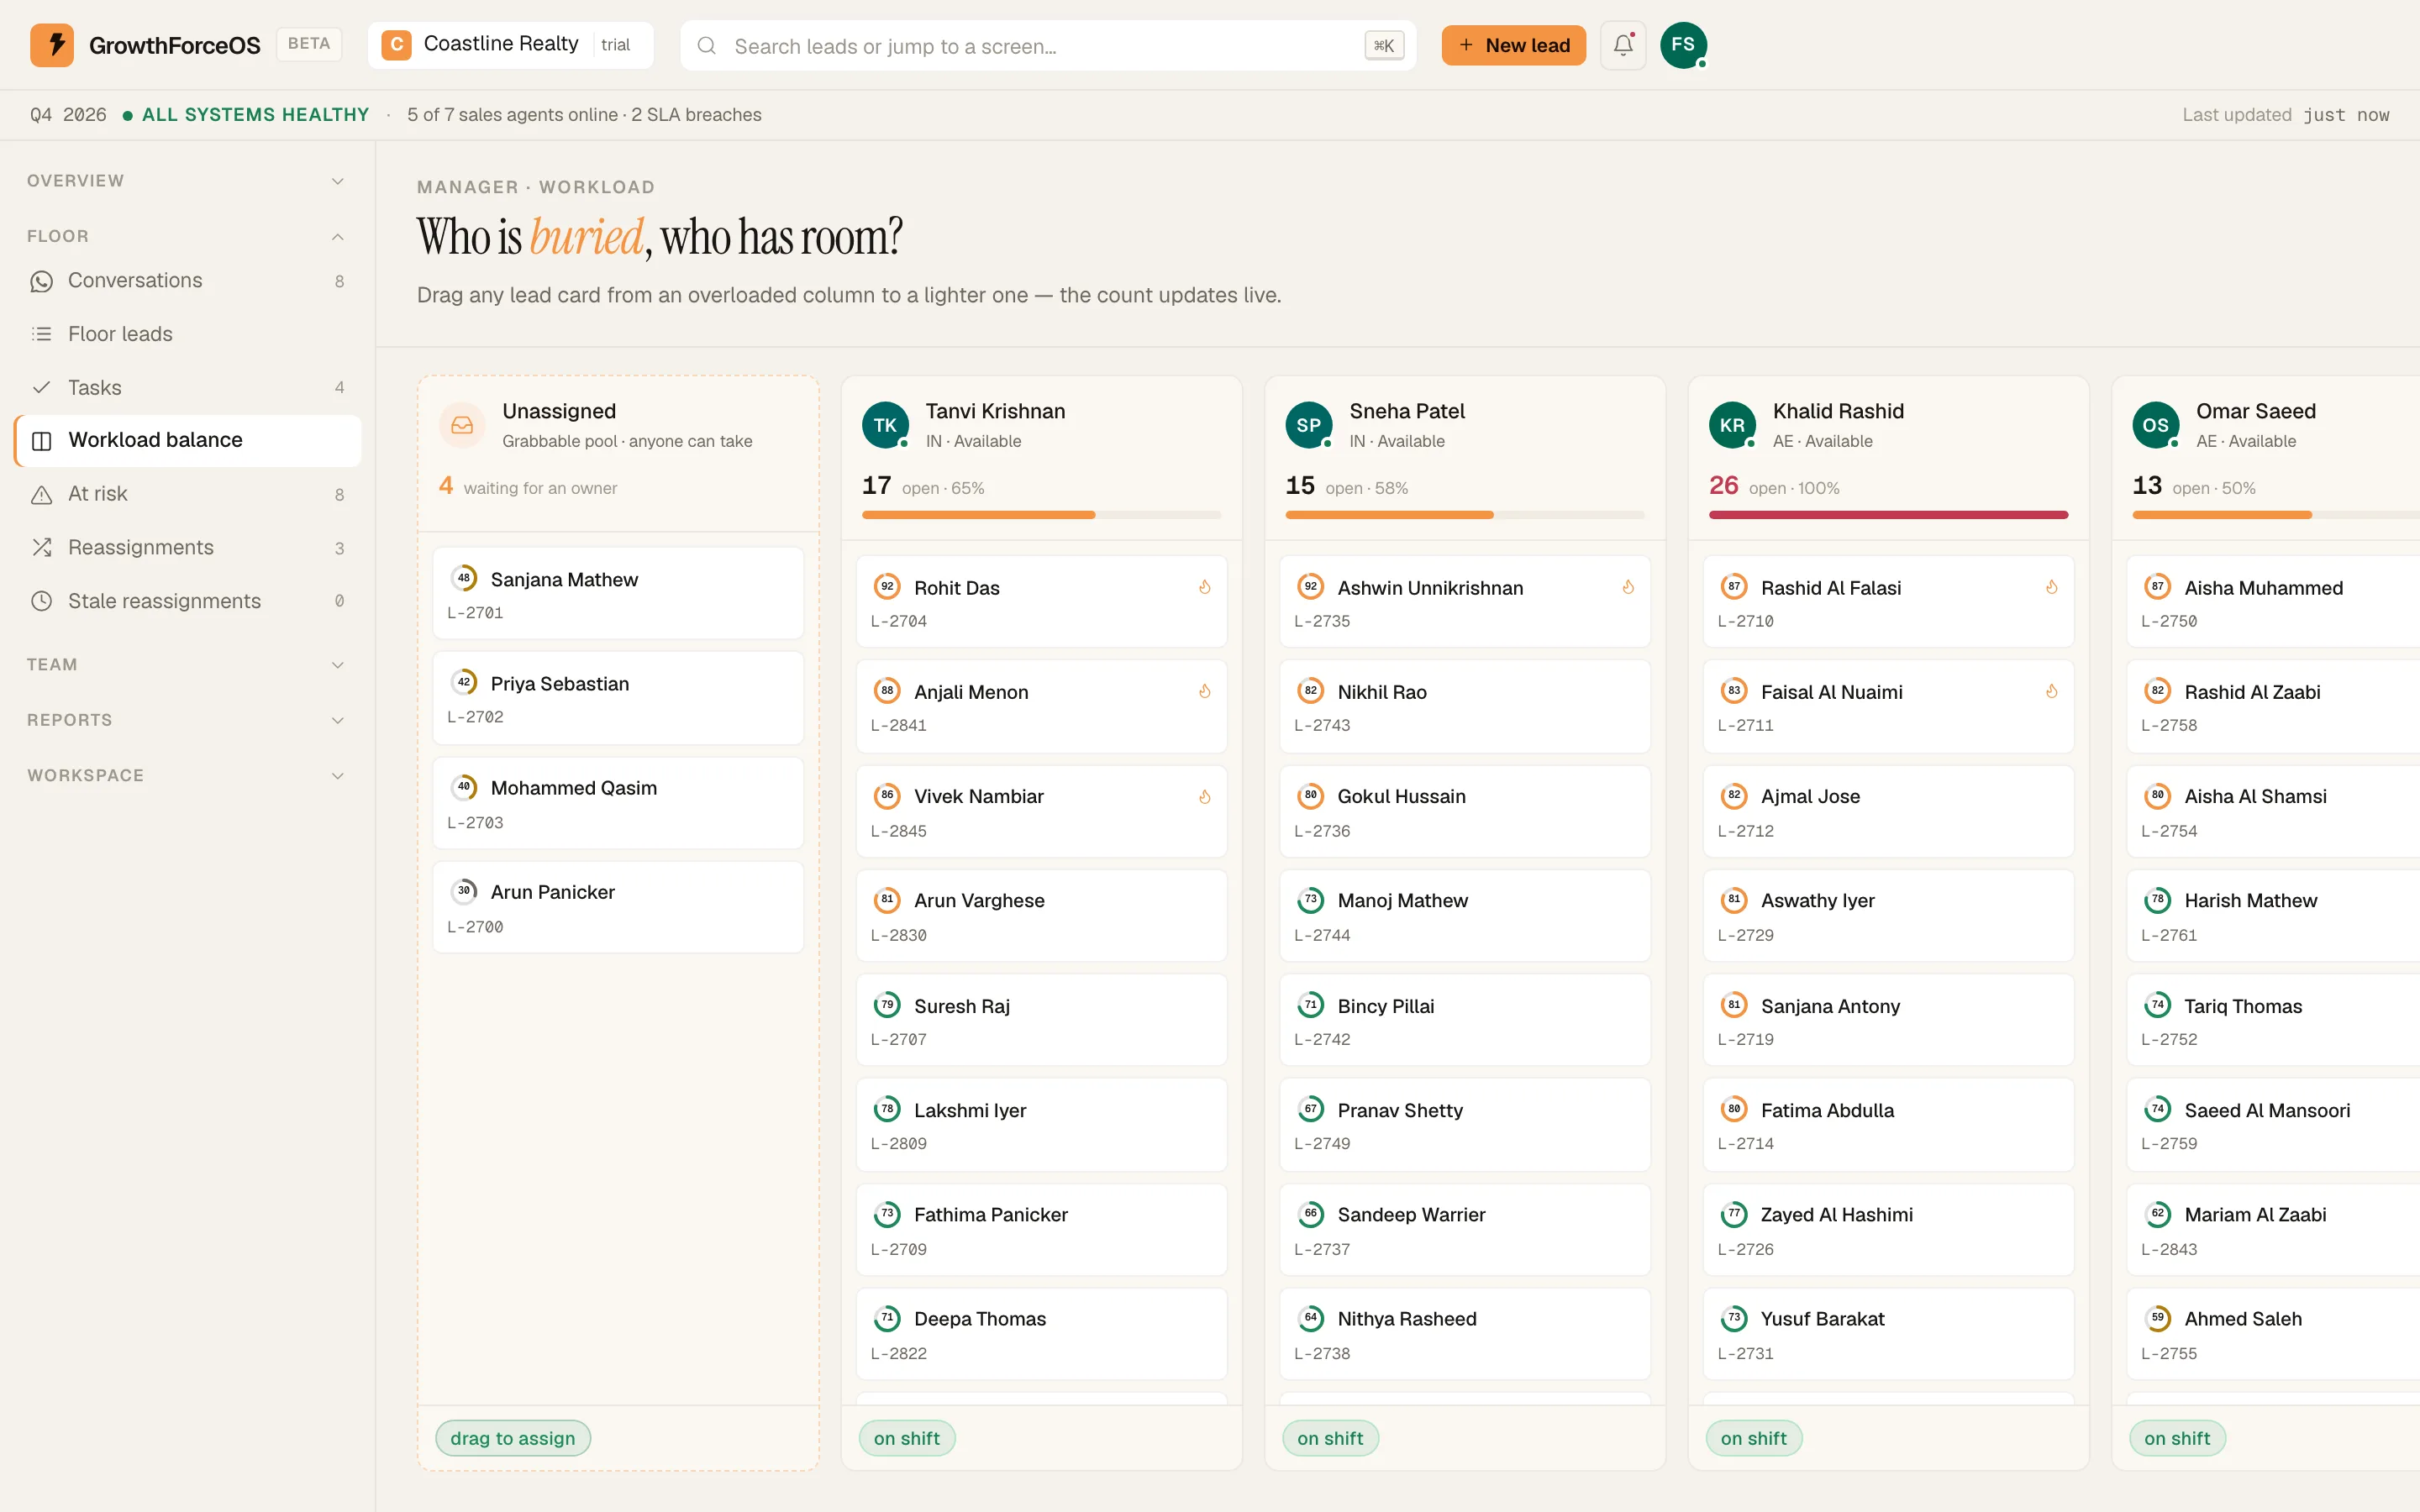Open Conversations in the sidebar

point(186,281)
